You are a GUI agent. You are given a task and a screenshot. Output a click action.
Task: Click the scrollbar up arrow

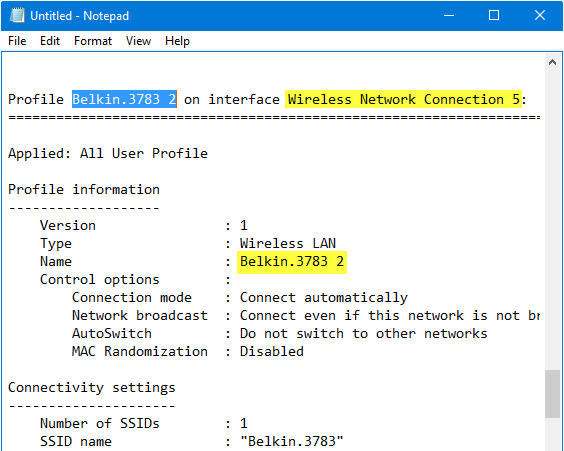point(552,63)
